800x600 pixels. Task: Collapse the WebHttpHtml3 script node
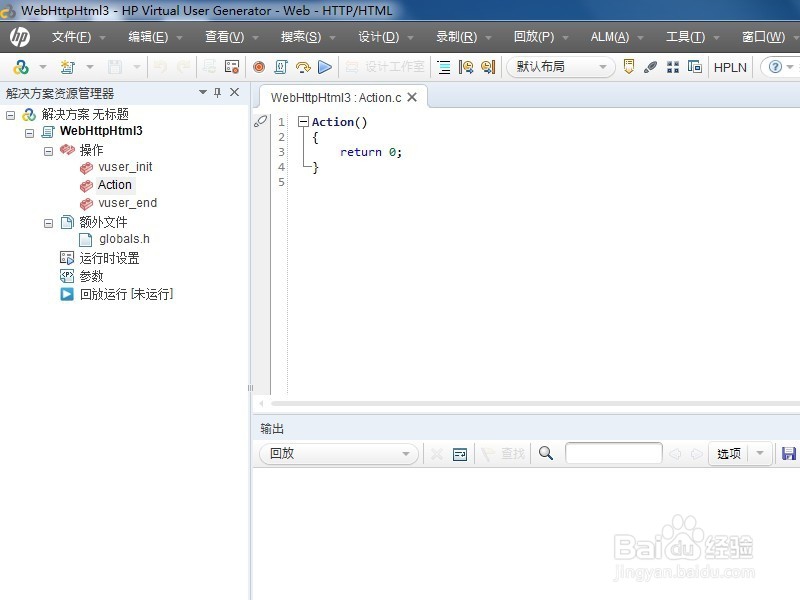click(x=30, y=133)
